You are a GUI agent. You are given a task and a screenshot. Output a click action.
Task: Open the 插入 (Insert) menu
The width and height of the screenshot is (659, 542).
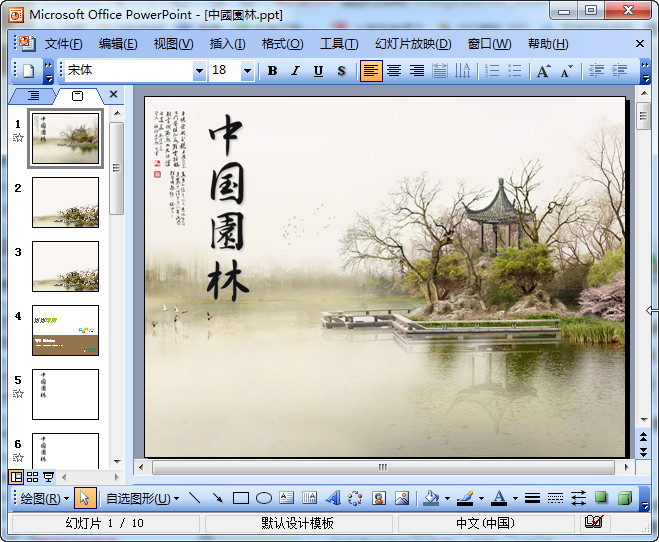pyautogui.click(x=227, y=44)
